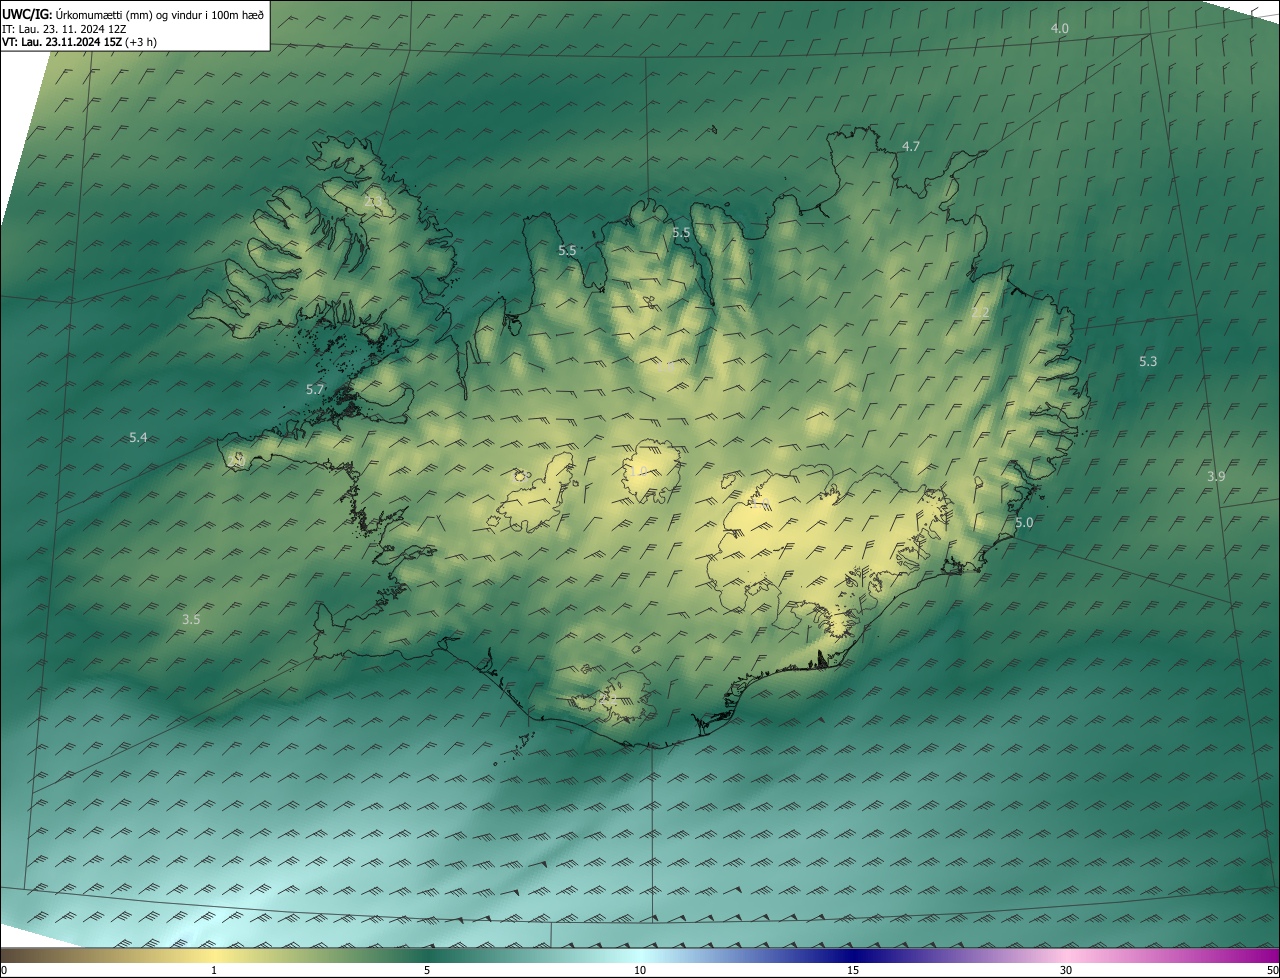Click the color scale tick label '10'

640,970
